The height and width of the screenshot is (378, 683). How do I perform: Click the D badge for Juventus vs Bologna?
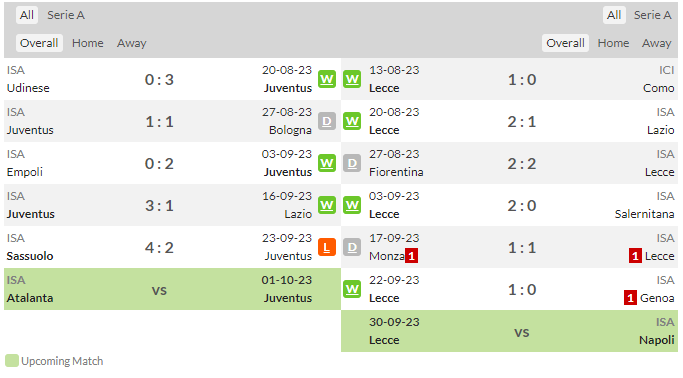(x=327, y=122)
